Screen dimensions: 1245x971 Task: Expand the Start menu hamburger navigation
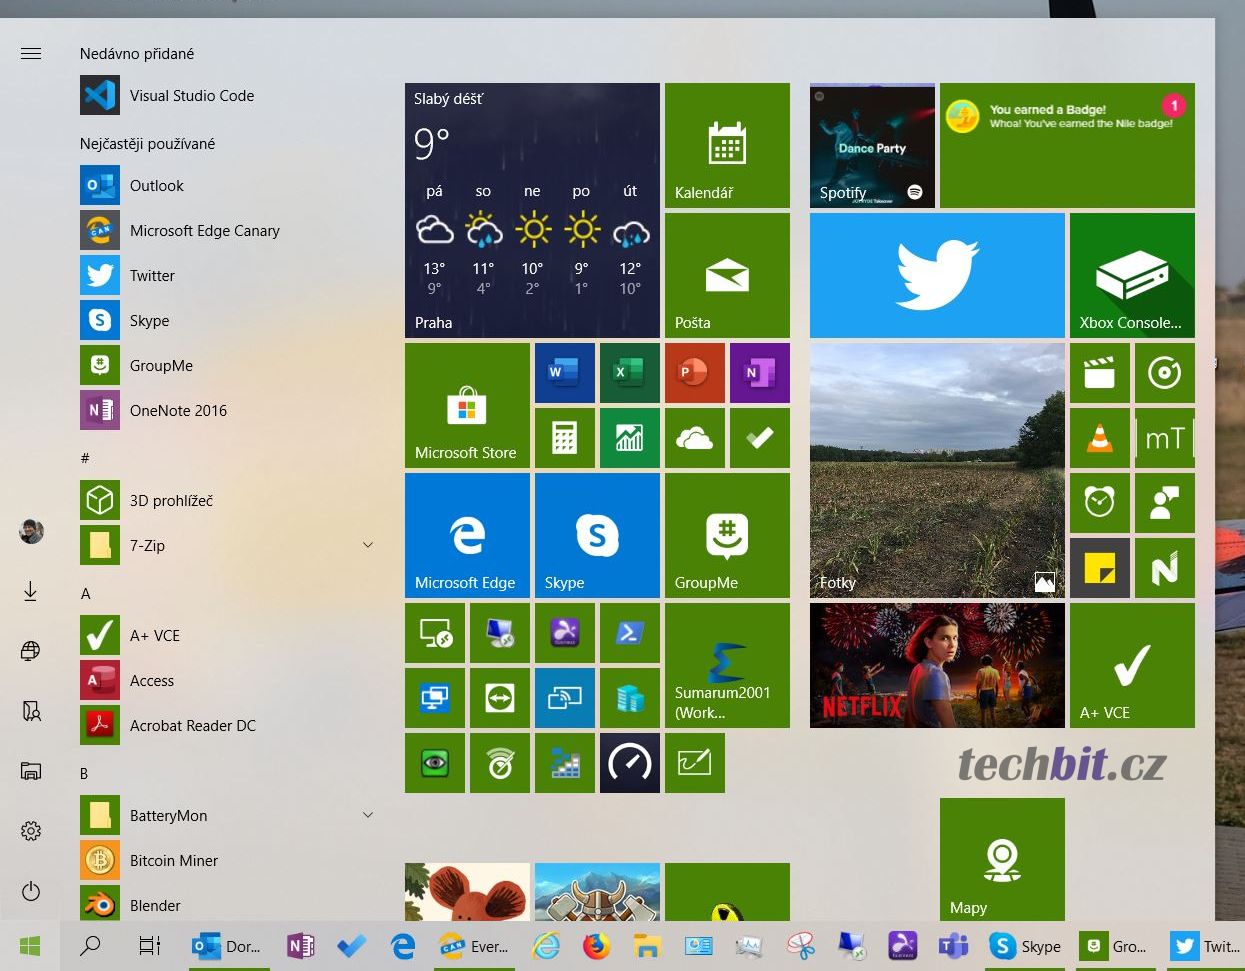coord(31,54)
